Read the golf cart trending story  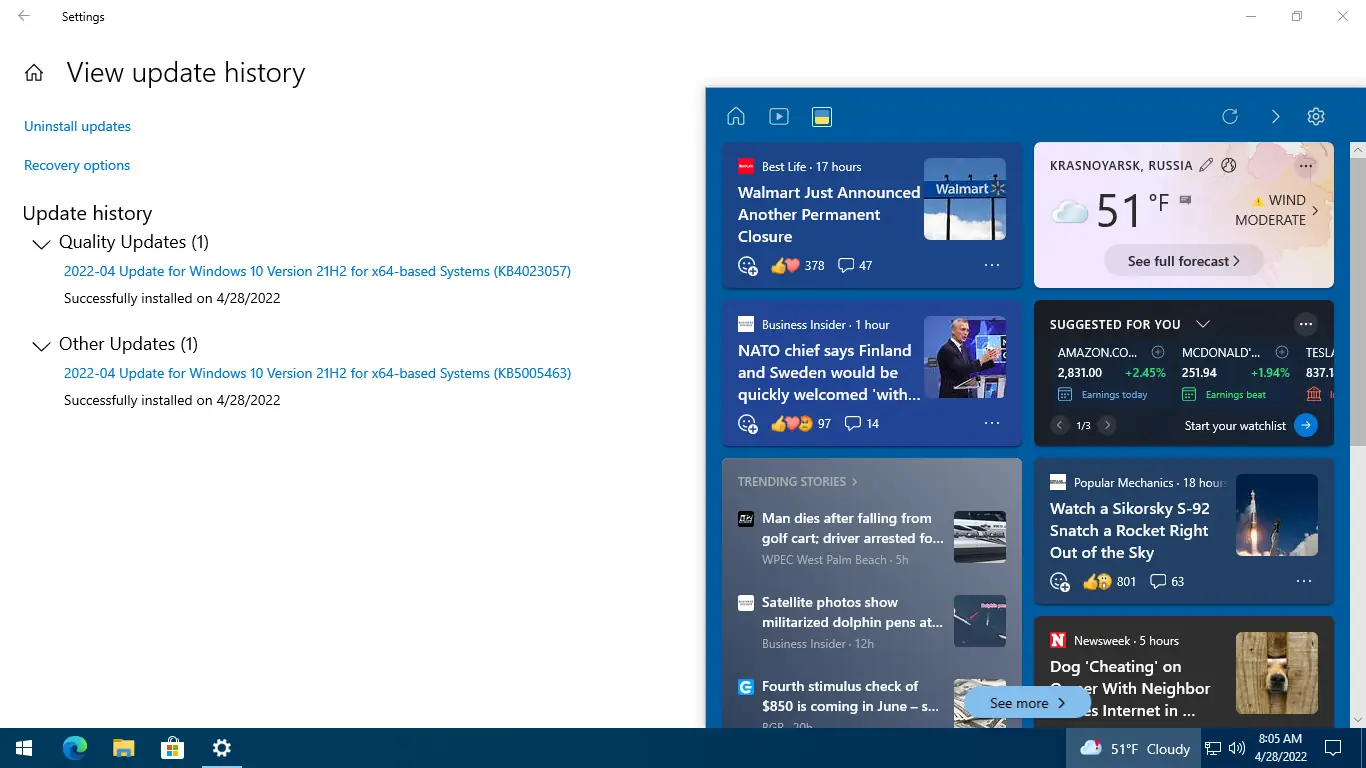pos(853,528)
